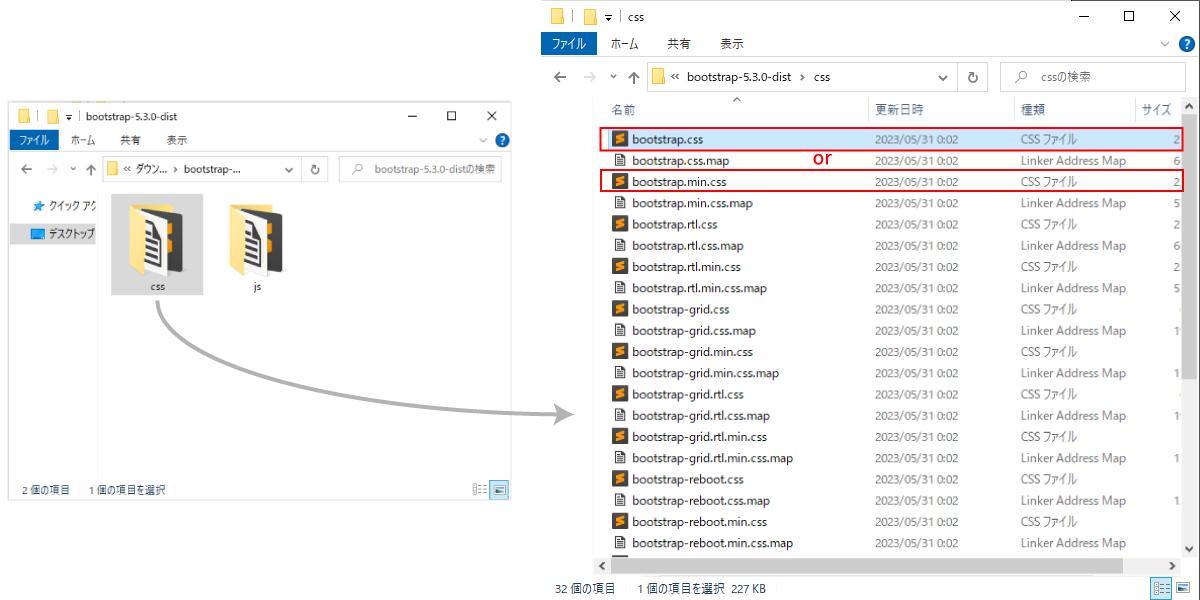
Task: Click bootstrap-5.3.0-dist breadcrumb in css window
Action: coord(739,77)
